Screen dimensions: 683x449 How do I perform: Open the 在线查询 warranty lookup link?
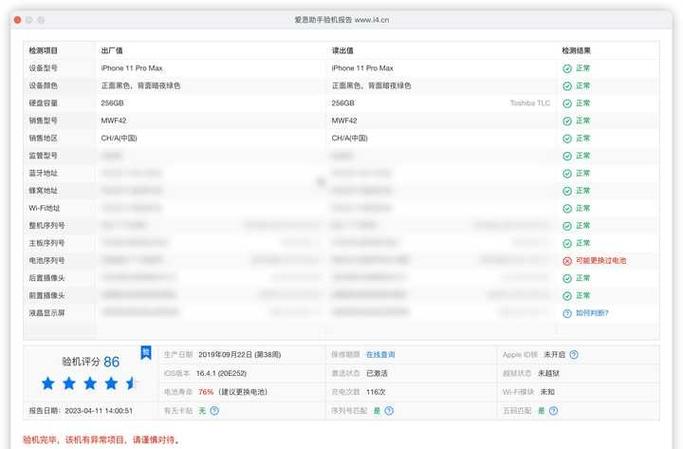coord(380,354)
